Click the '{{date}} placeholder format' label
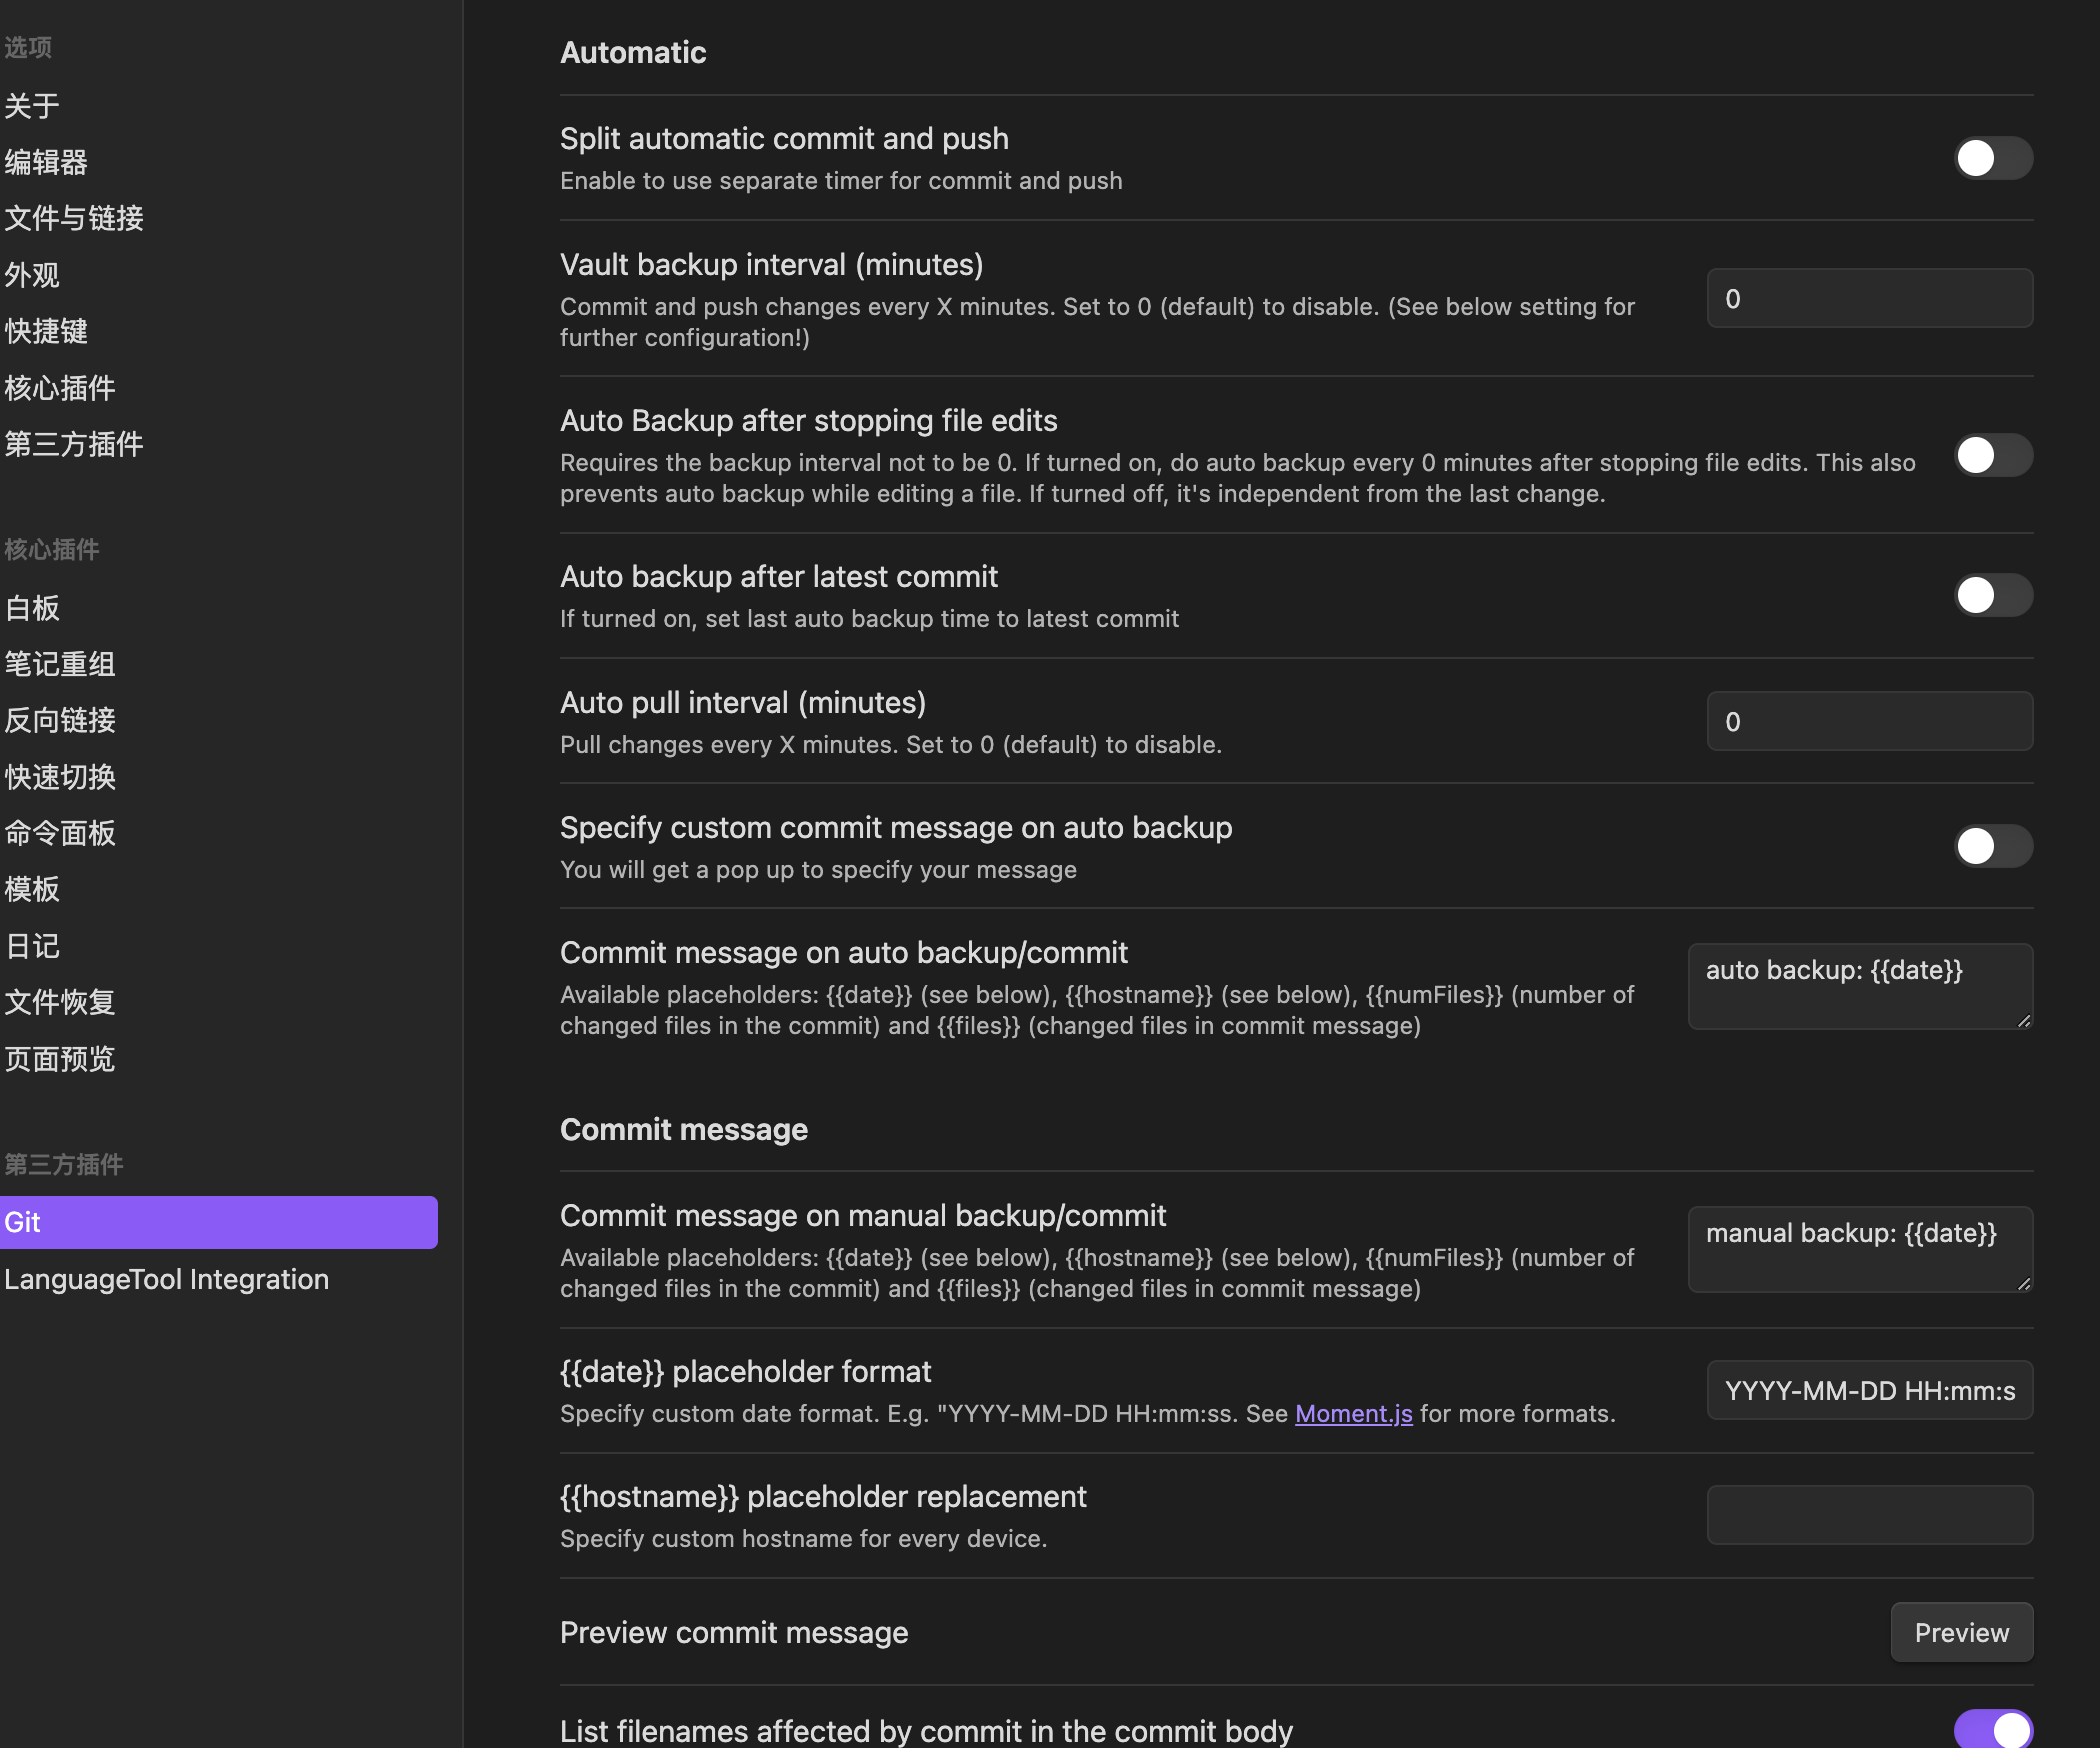Image resolution: width=2100 pixels, height=1748 pixels. click(746, 1371)
